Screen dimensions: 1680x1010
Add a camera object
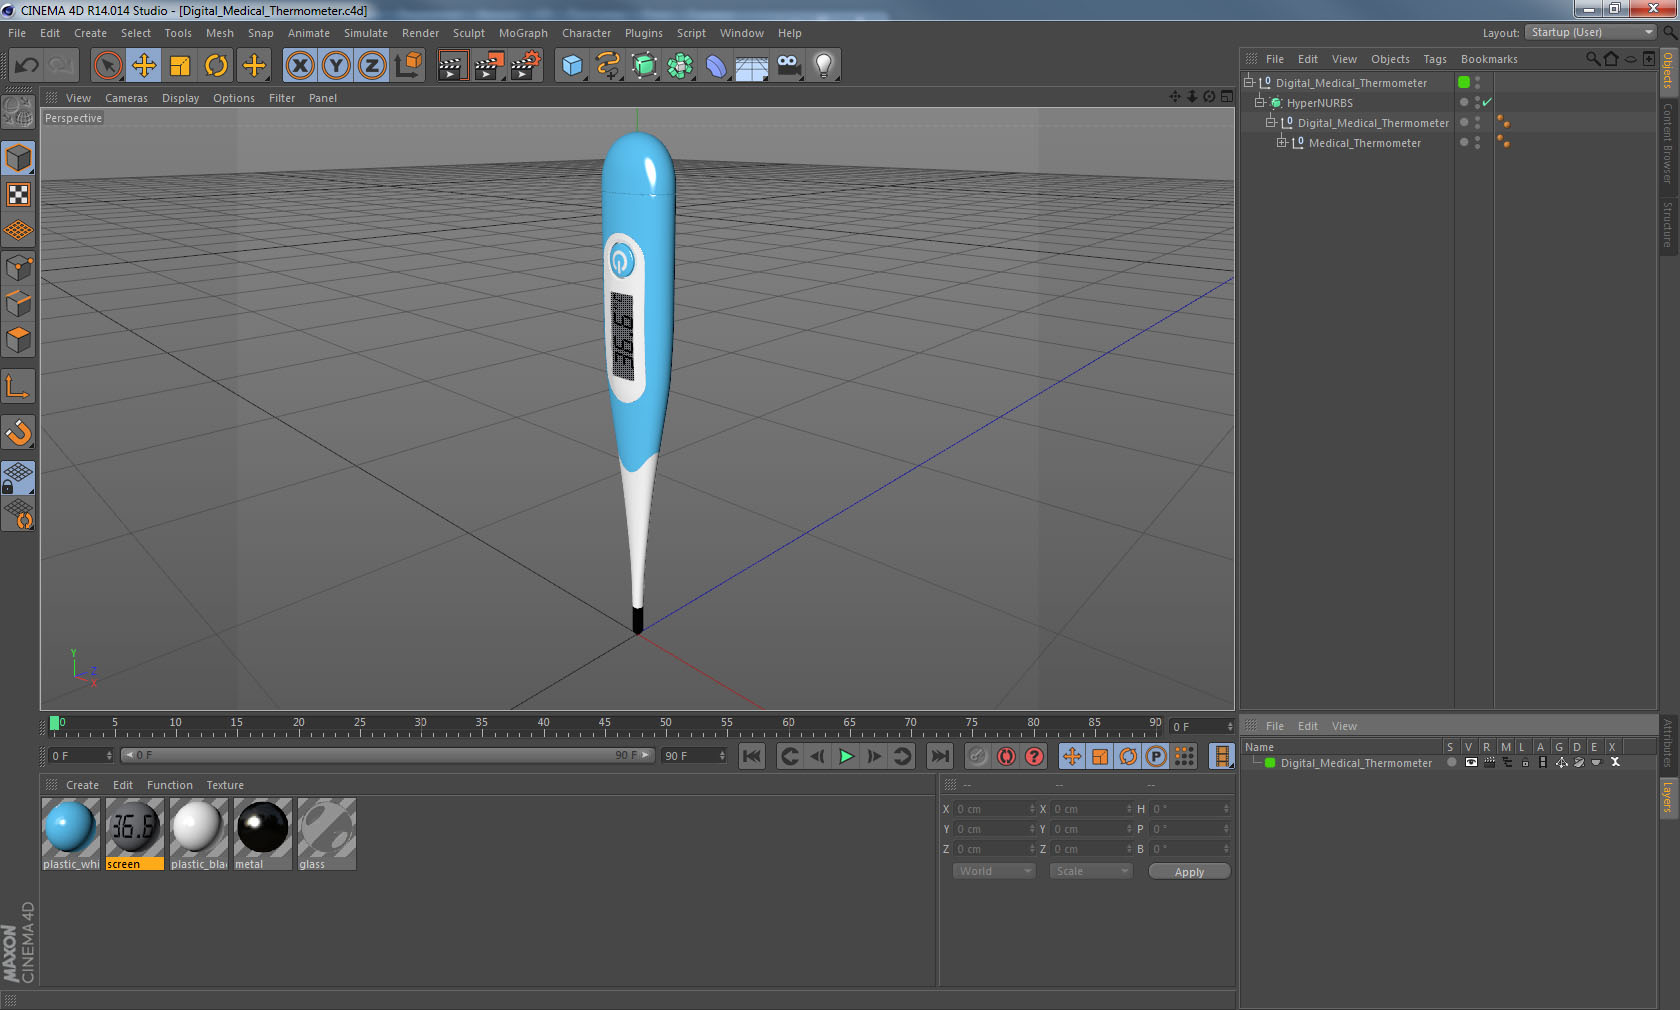(788, 66)
